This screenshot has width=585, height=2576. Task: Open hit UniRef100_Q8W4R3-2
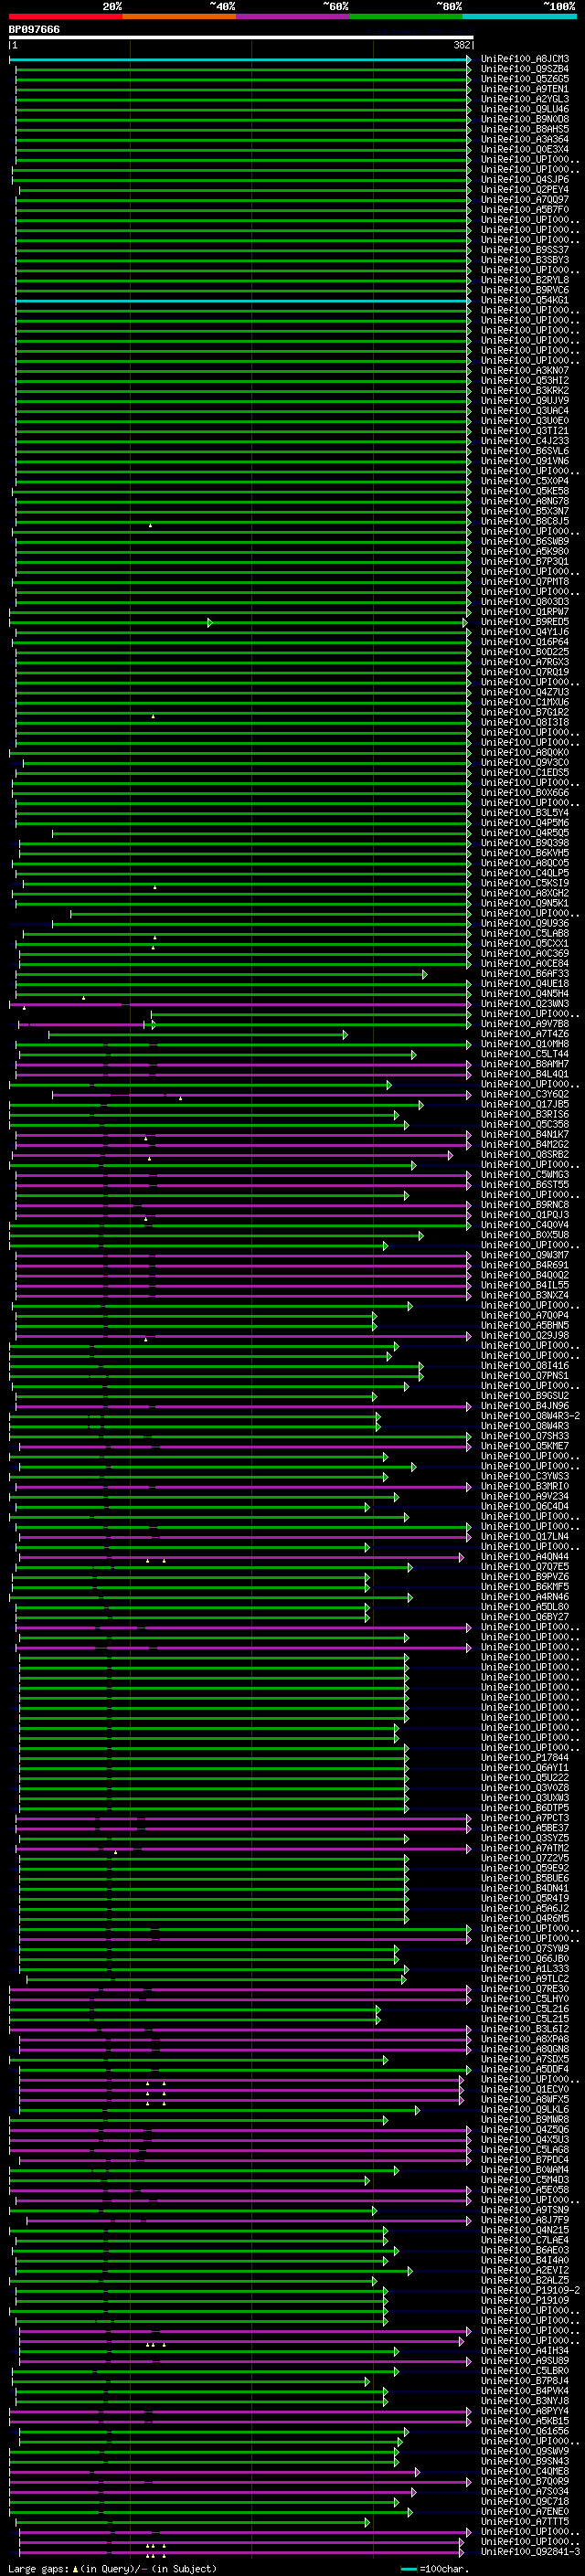click(530, 1416)
